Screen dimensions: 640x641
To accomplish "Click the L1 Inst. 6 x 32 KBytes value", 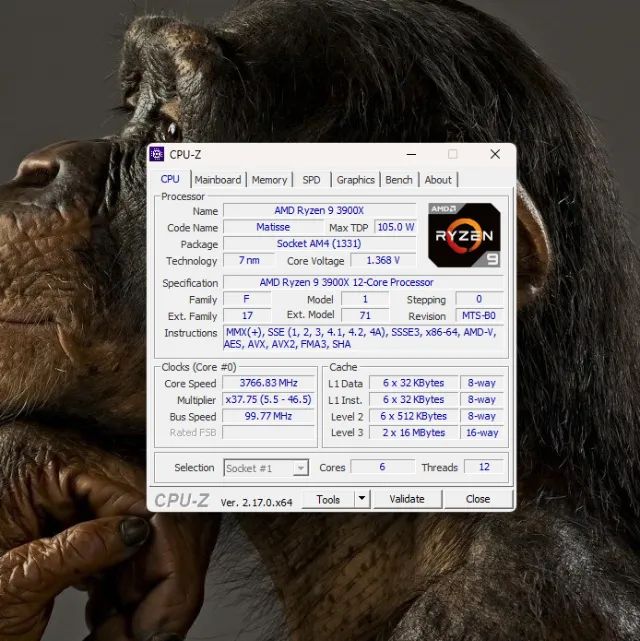I will [414, 399].
